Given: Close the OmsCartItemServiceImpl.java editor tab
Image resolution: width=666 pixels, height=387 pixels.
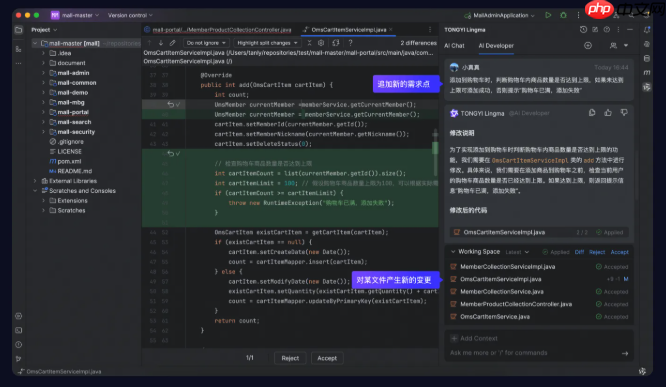Looking at the screenshot, I should click(x=391, y=30).
